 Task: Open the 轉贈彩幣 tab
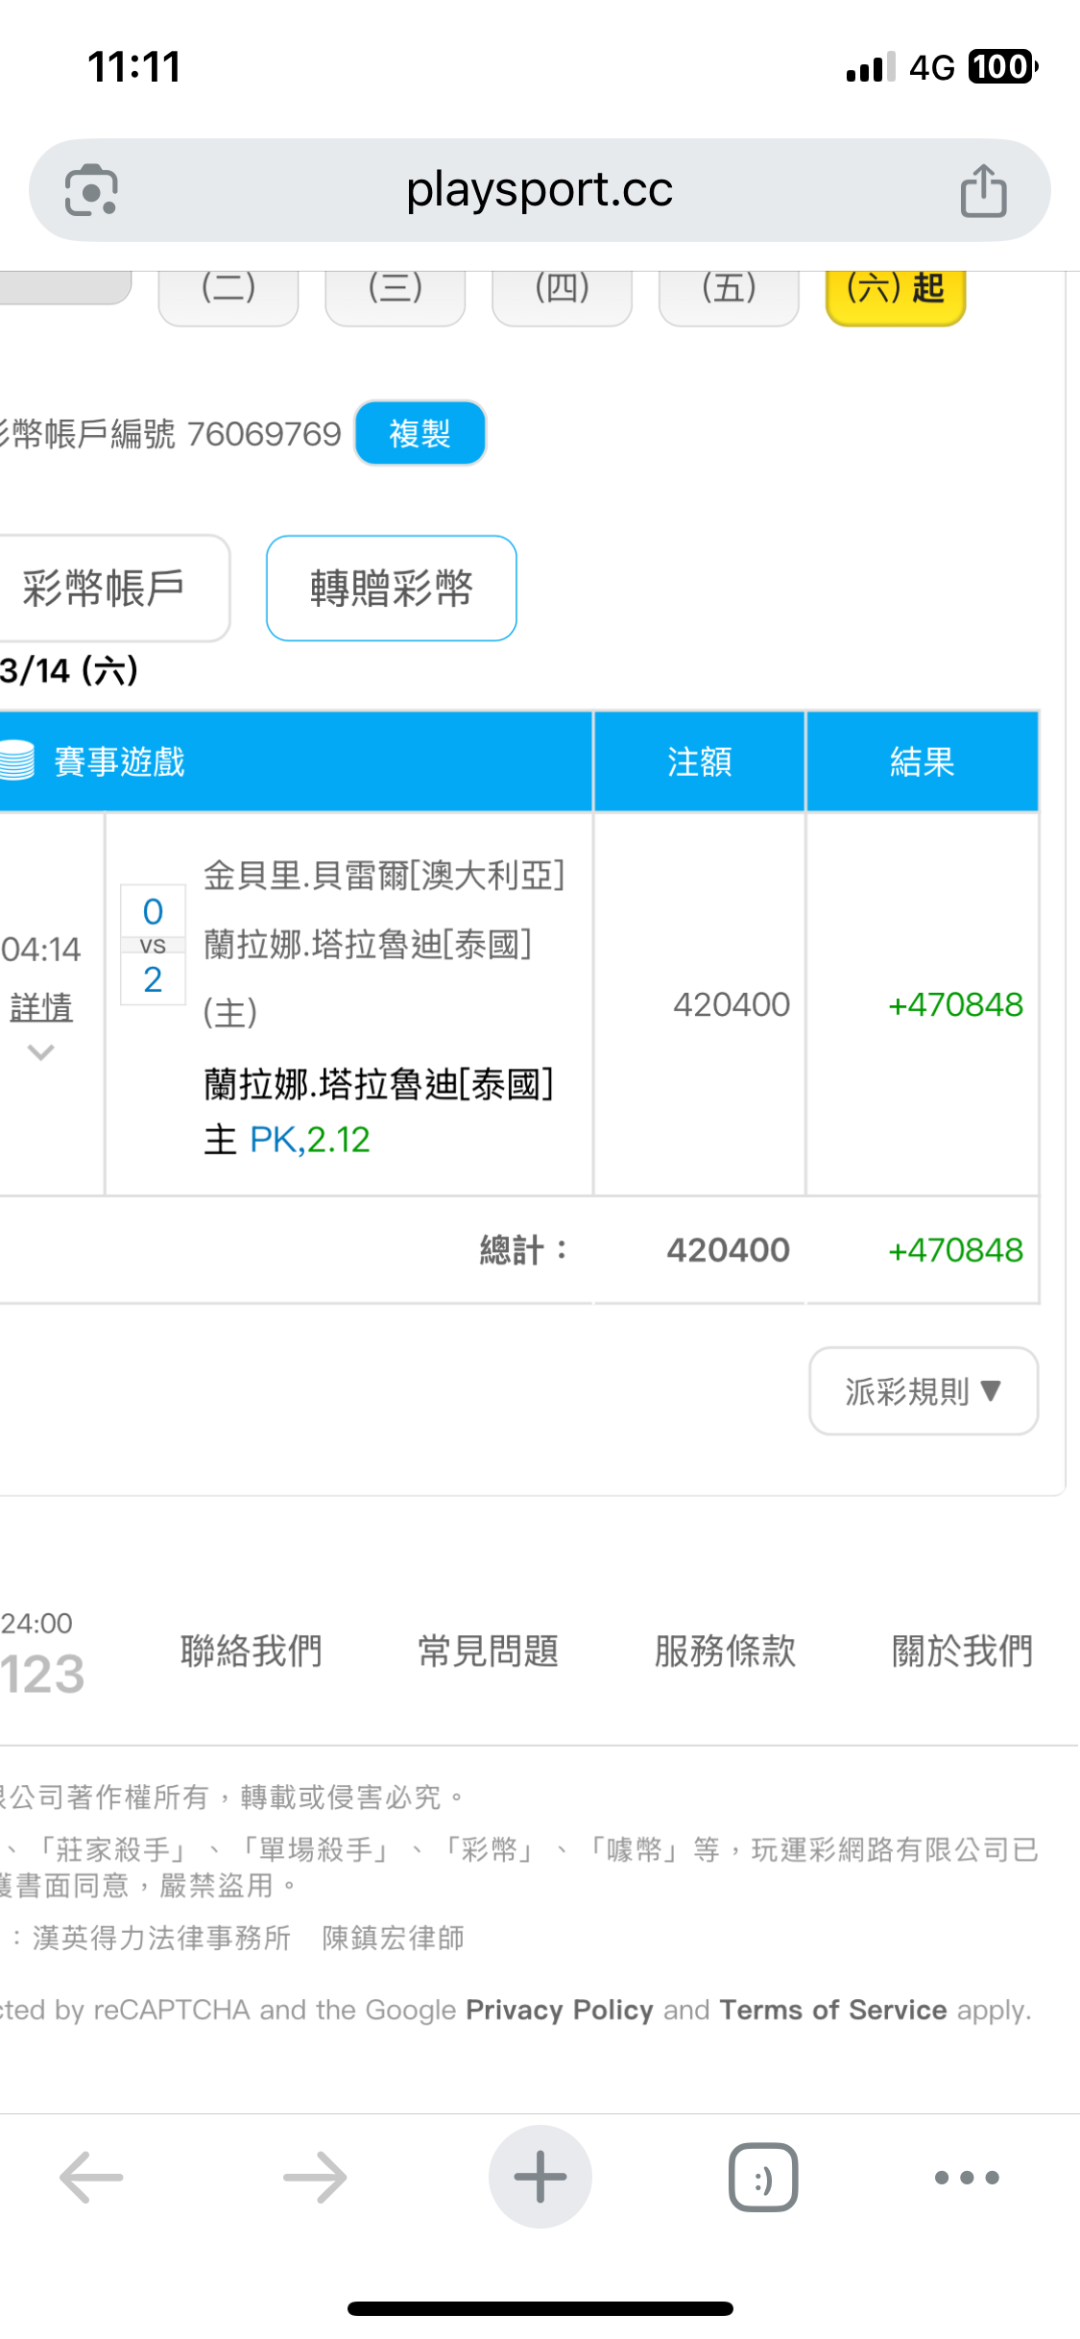tap(391, 588)
